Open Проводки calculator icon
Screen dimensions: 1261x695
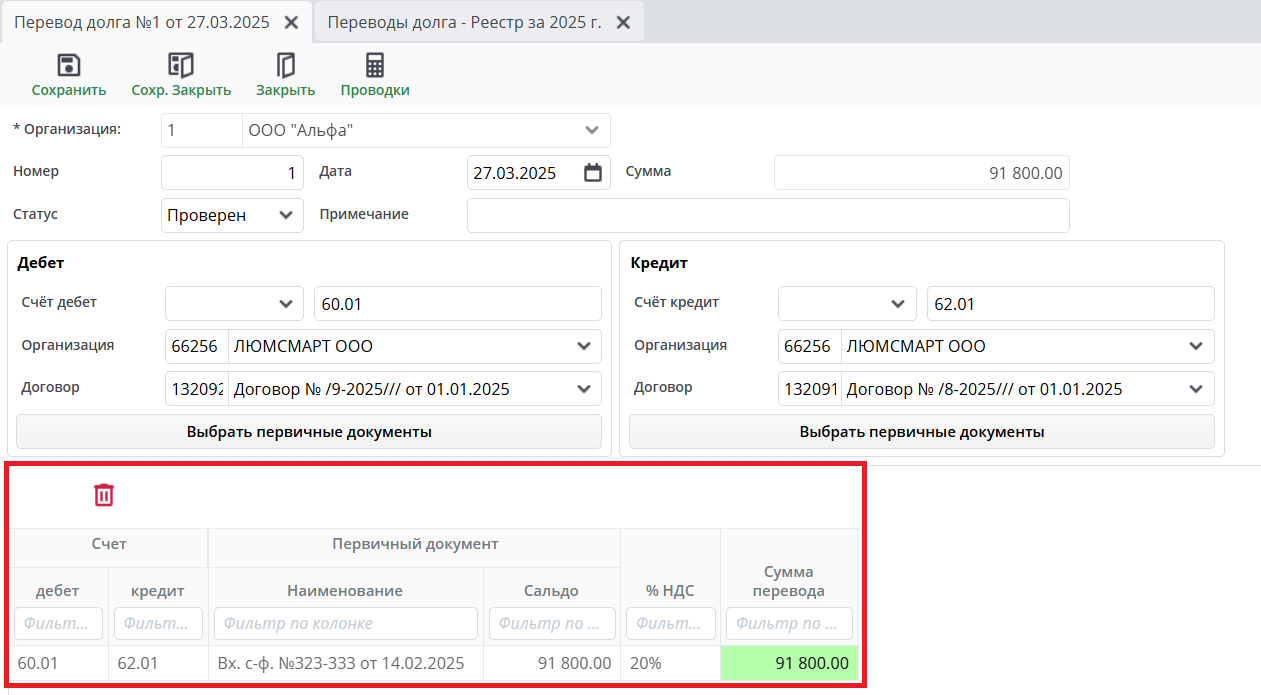coord(375,66)
